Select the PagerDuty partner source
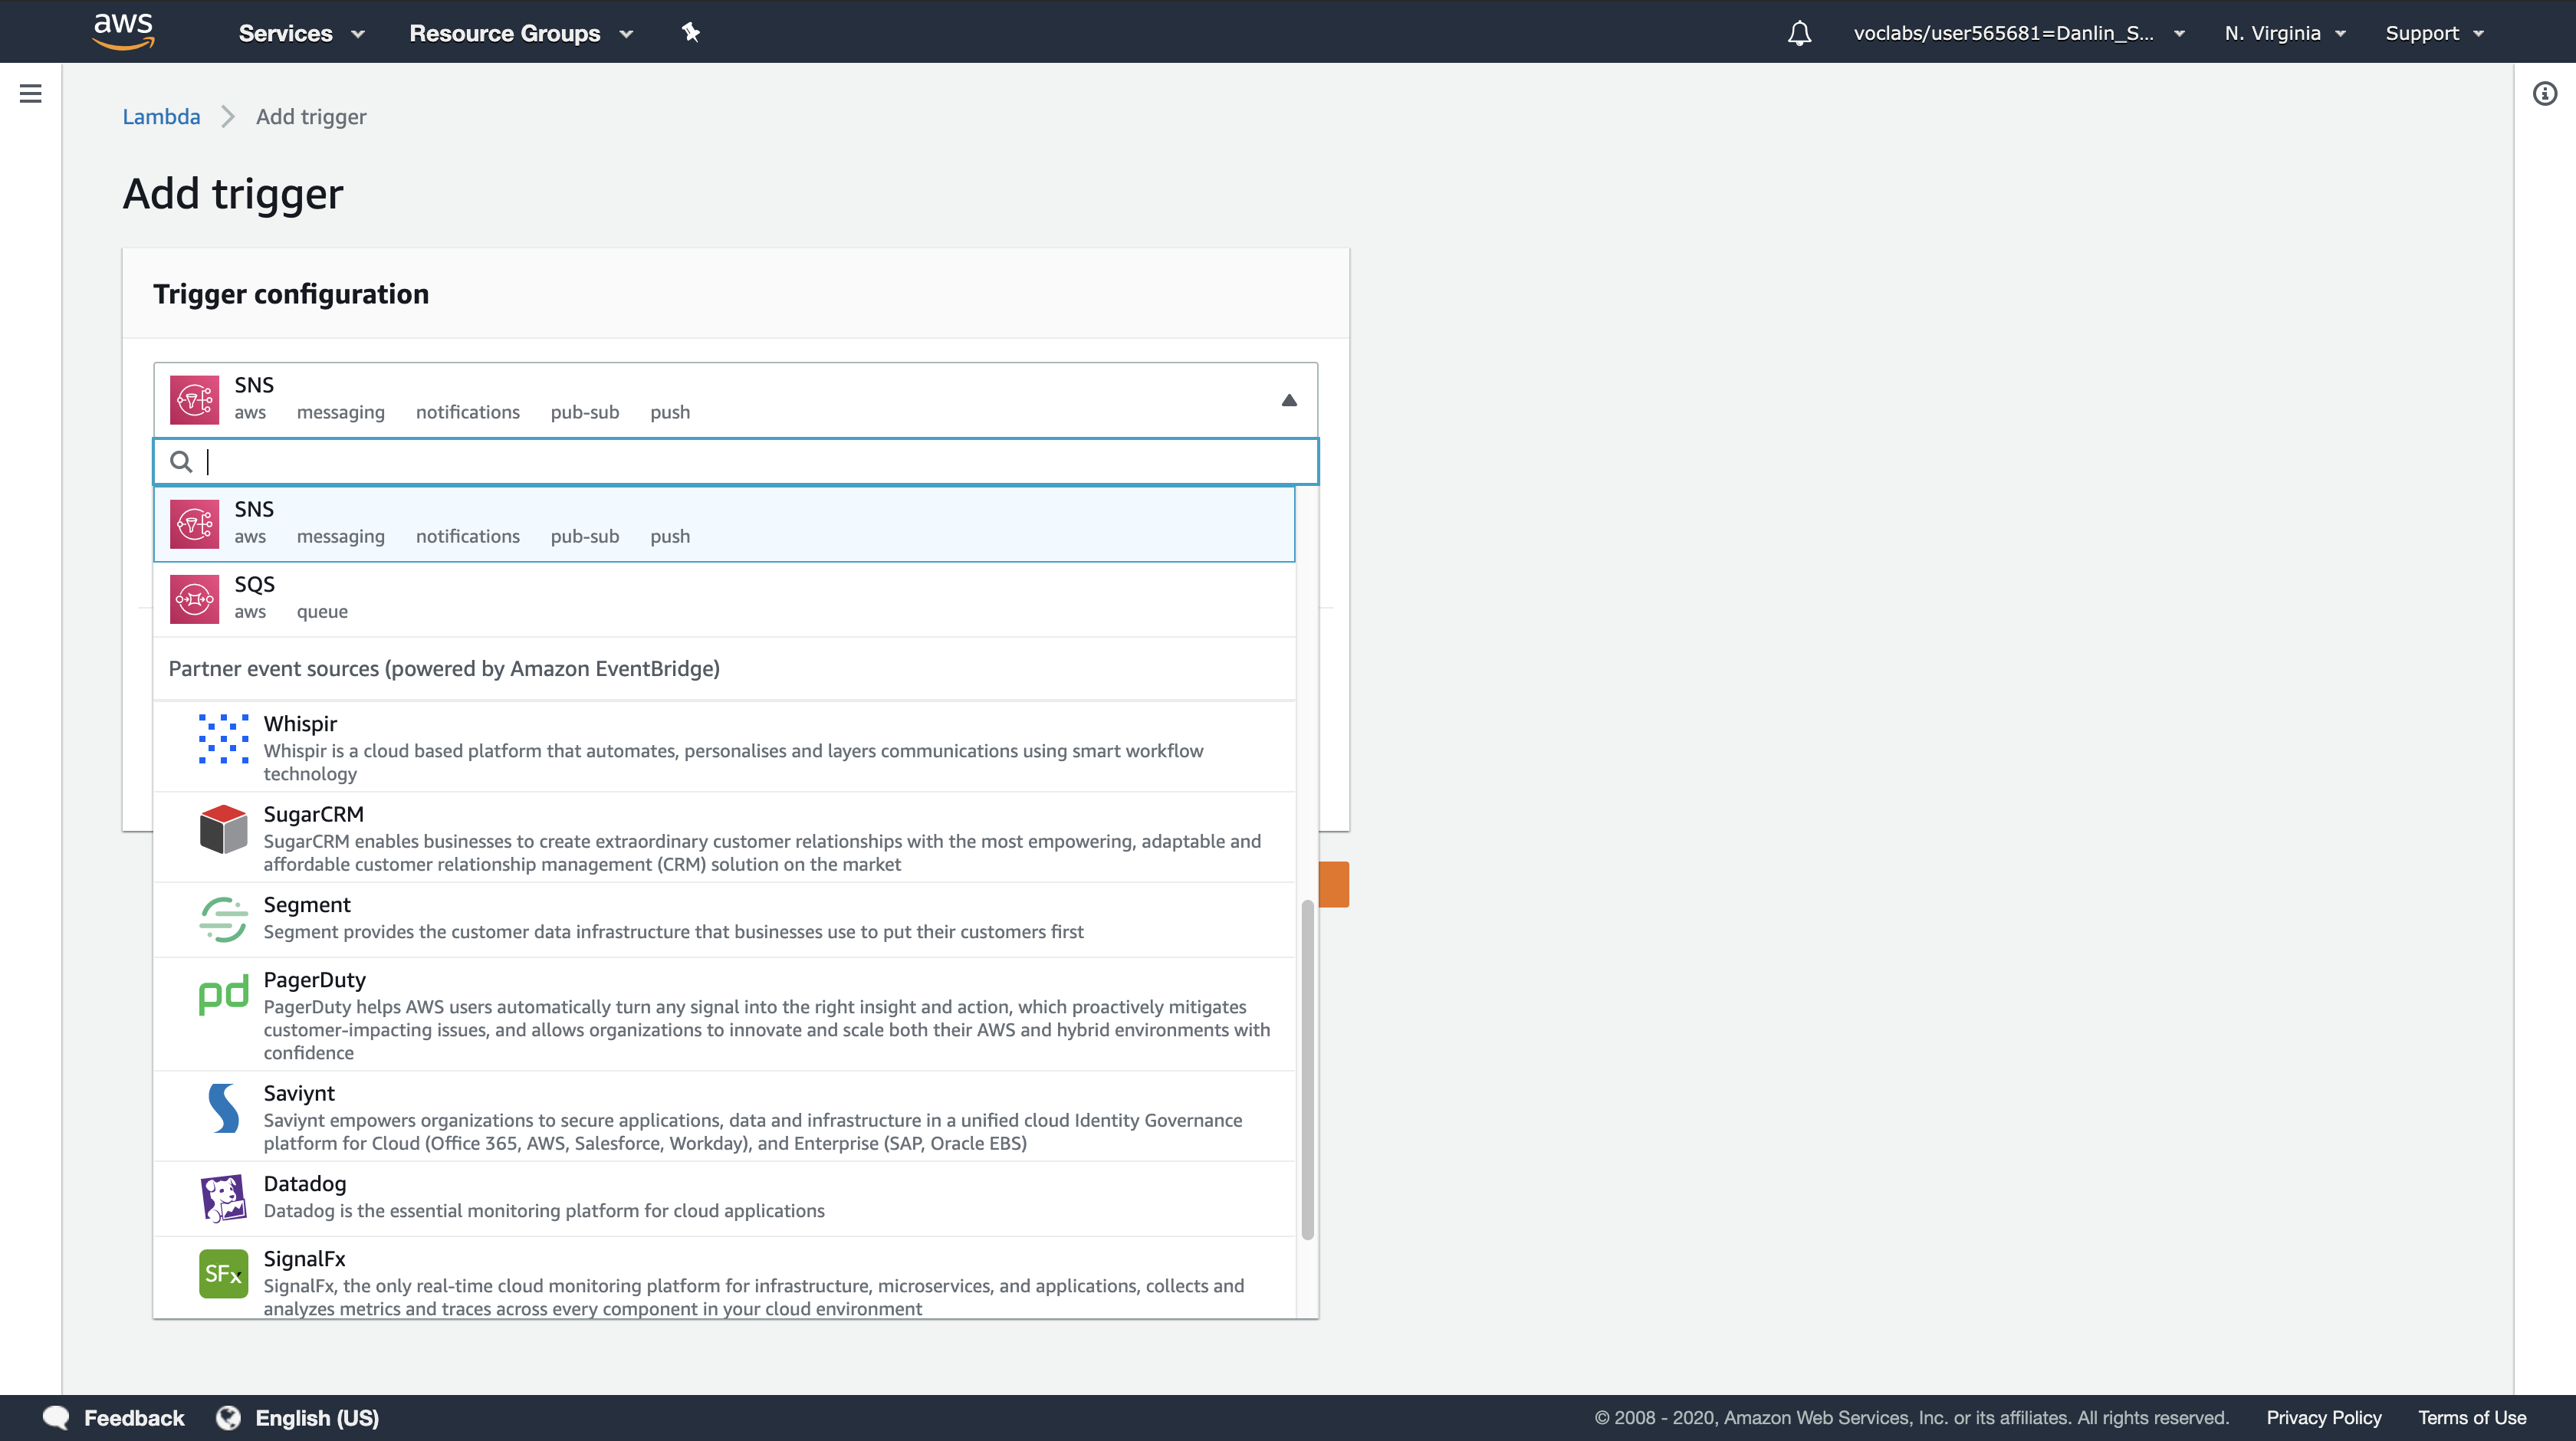 (x=724, y=1014)
